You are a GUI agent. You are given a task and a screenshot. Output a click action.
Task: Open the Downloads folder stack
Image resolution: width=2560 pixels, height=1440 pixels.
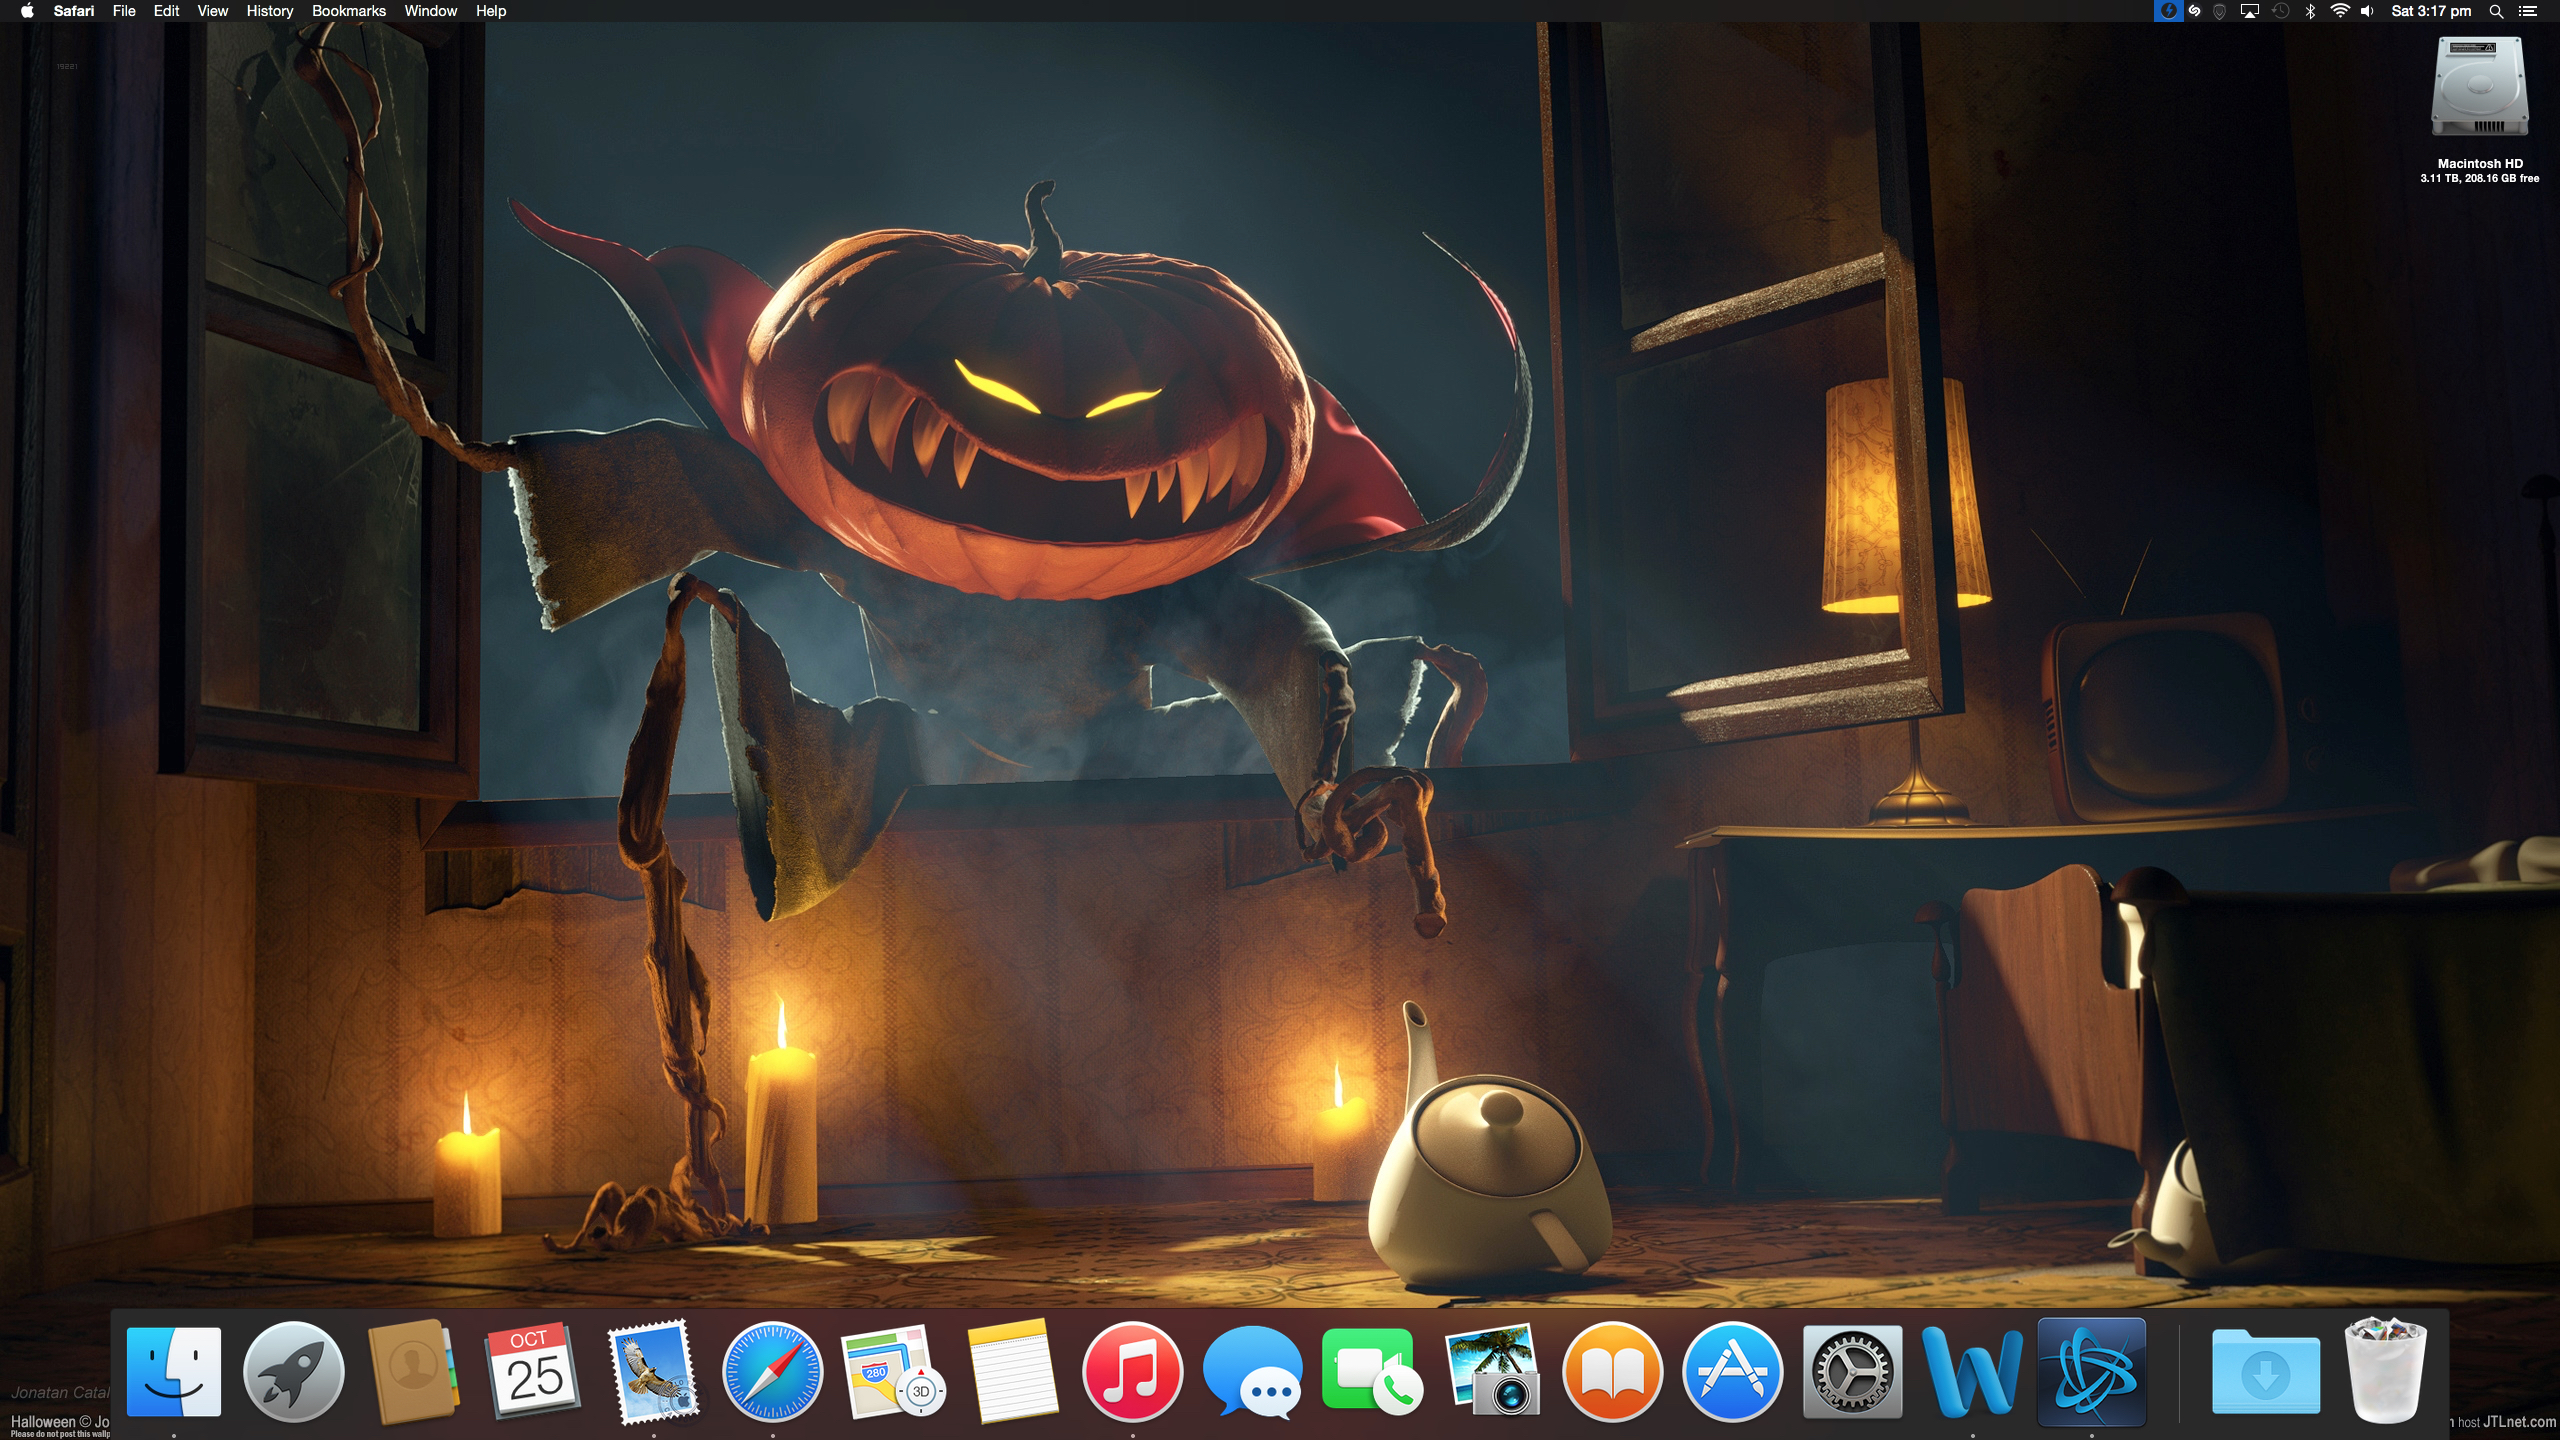(x=2265, y=1371)
